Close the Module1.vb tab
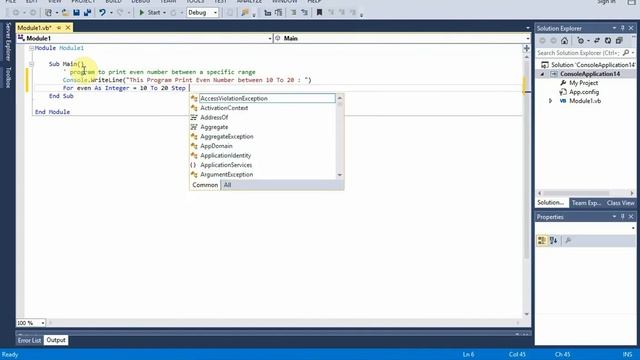640x360 pixels. point(68,28)
